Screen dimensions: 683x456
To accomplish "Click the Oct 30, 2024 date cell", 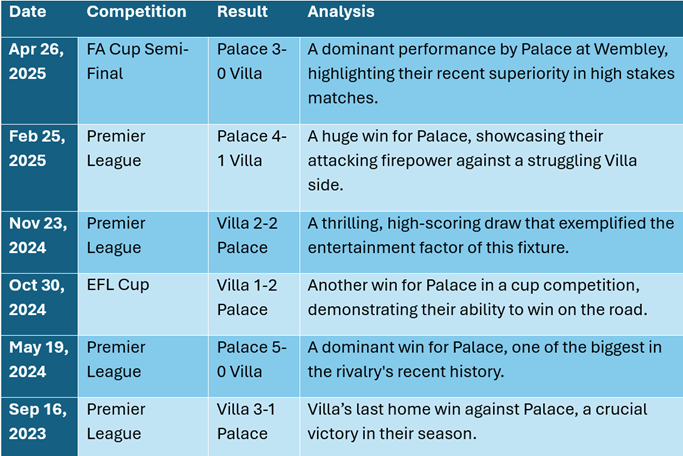I will click(x=39, y=304).
